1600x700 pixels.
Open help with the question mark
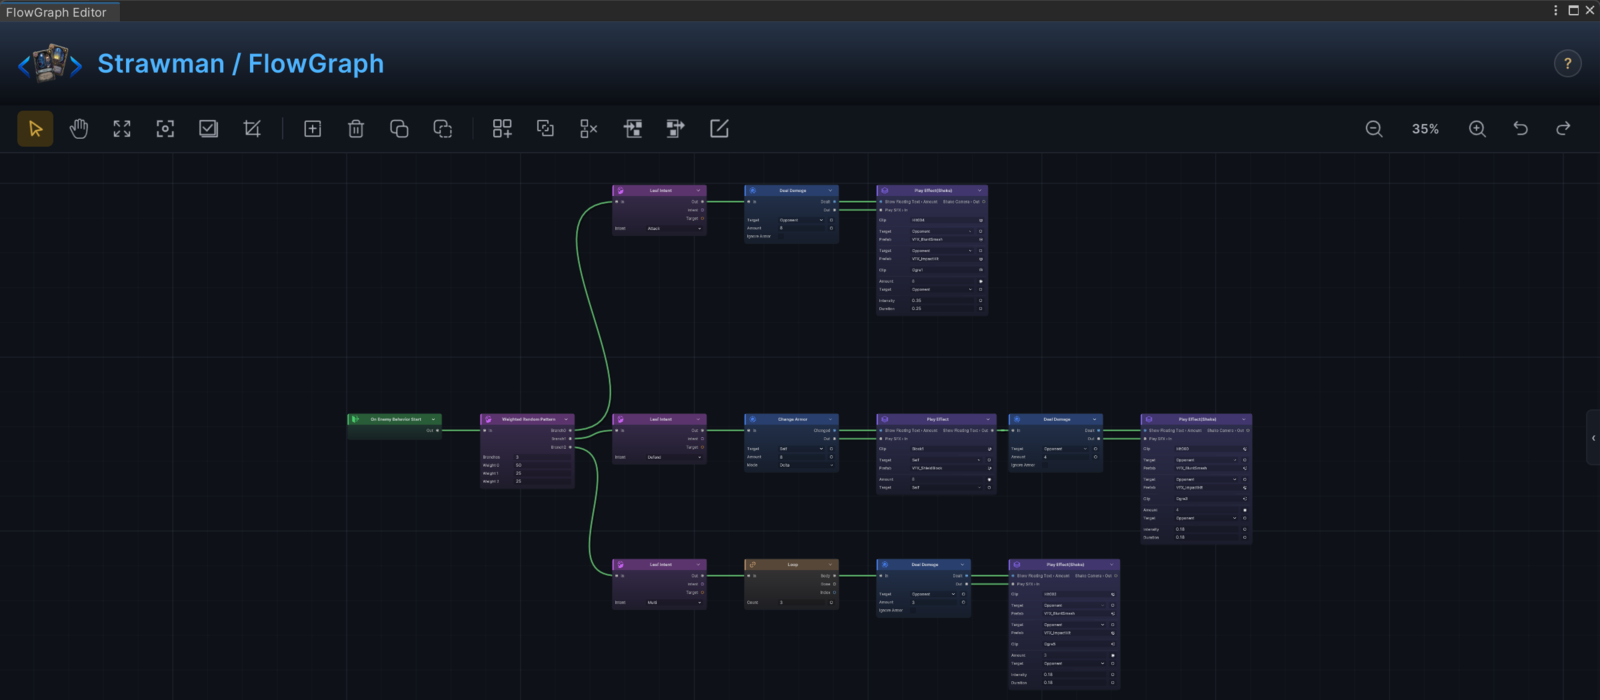point(1567,64)
